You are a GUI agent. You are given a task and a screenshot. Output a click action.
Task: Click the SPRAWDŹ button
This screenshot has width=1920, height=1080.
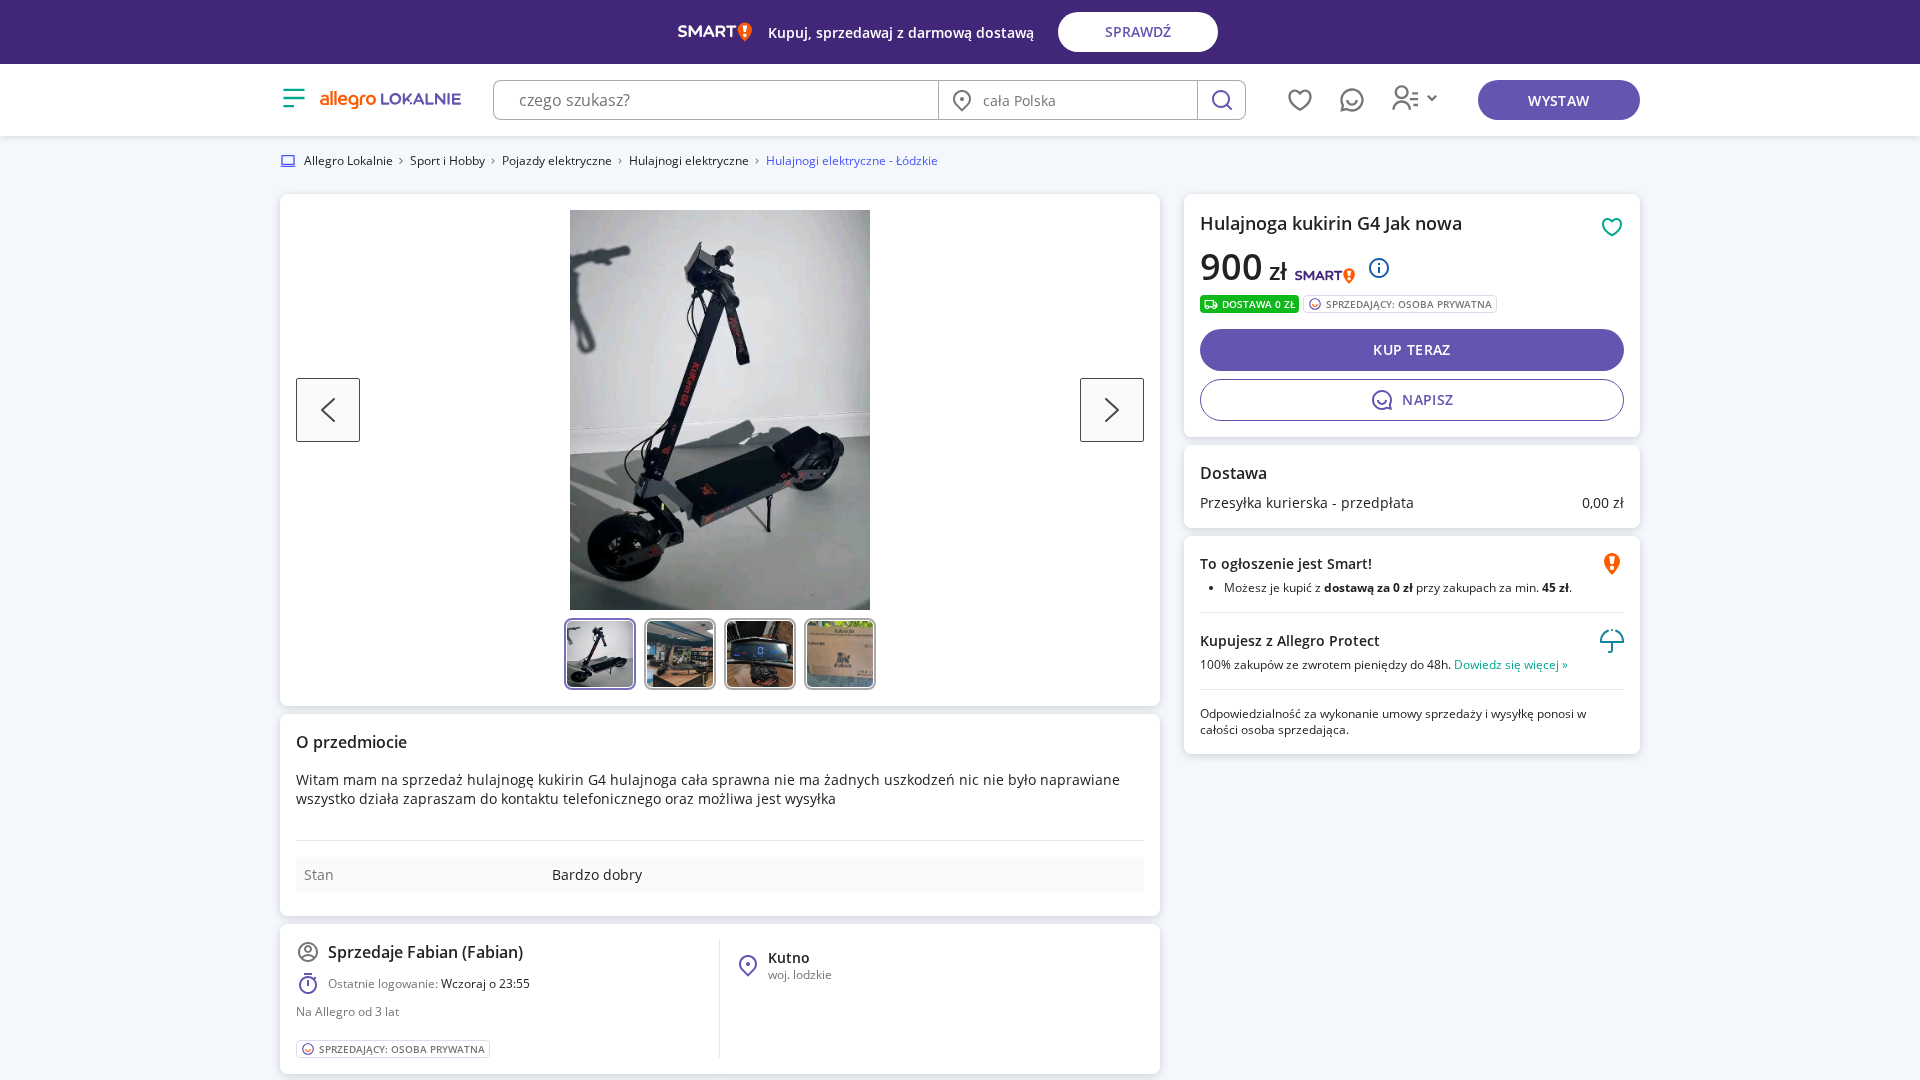click(1138, 32)
